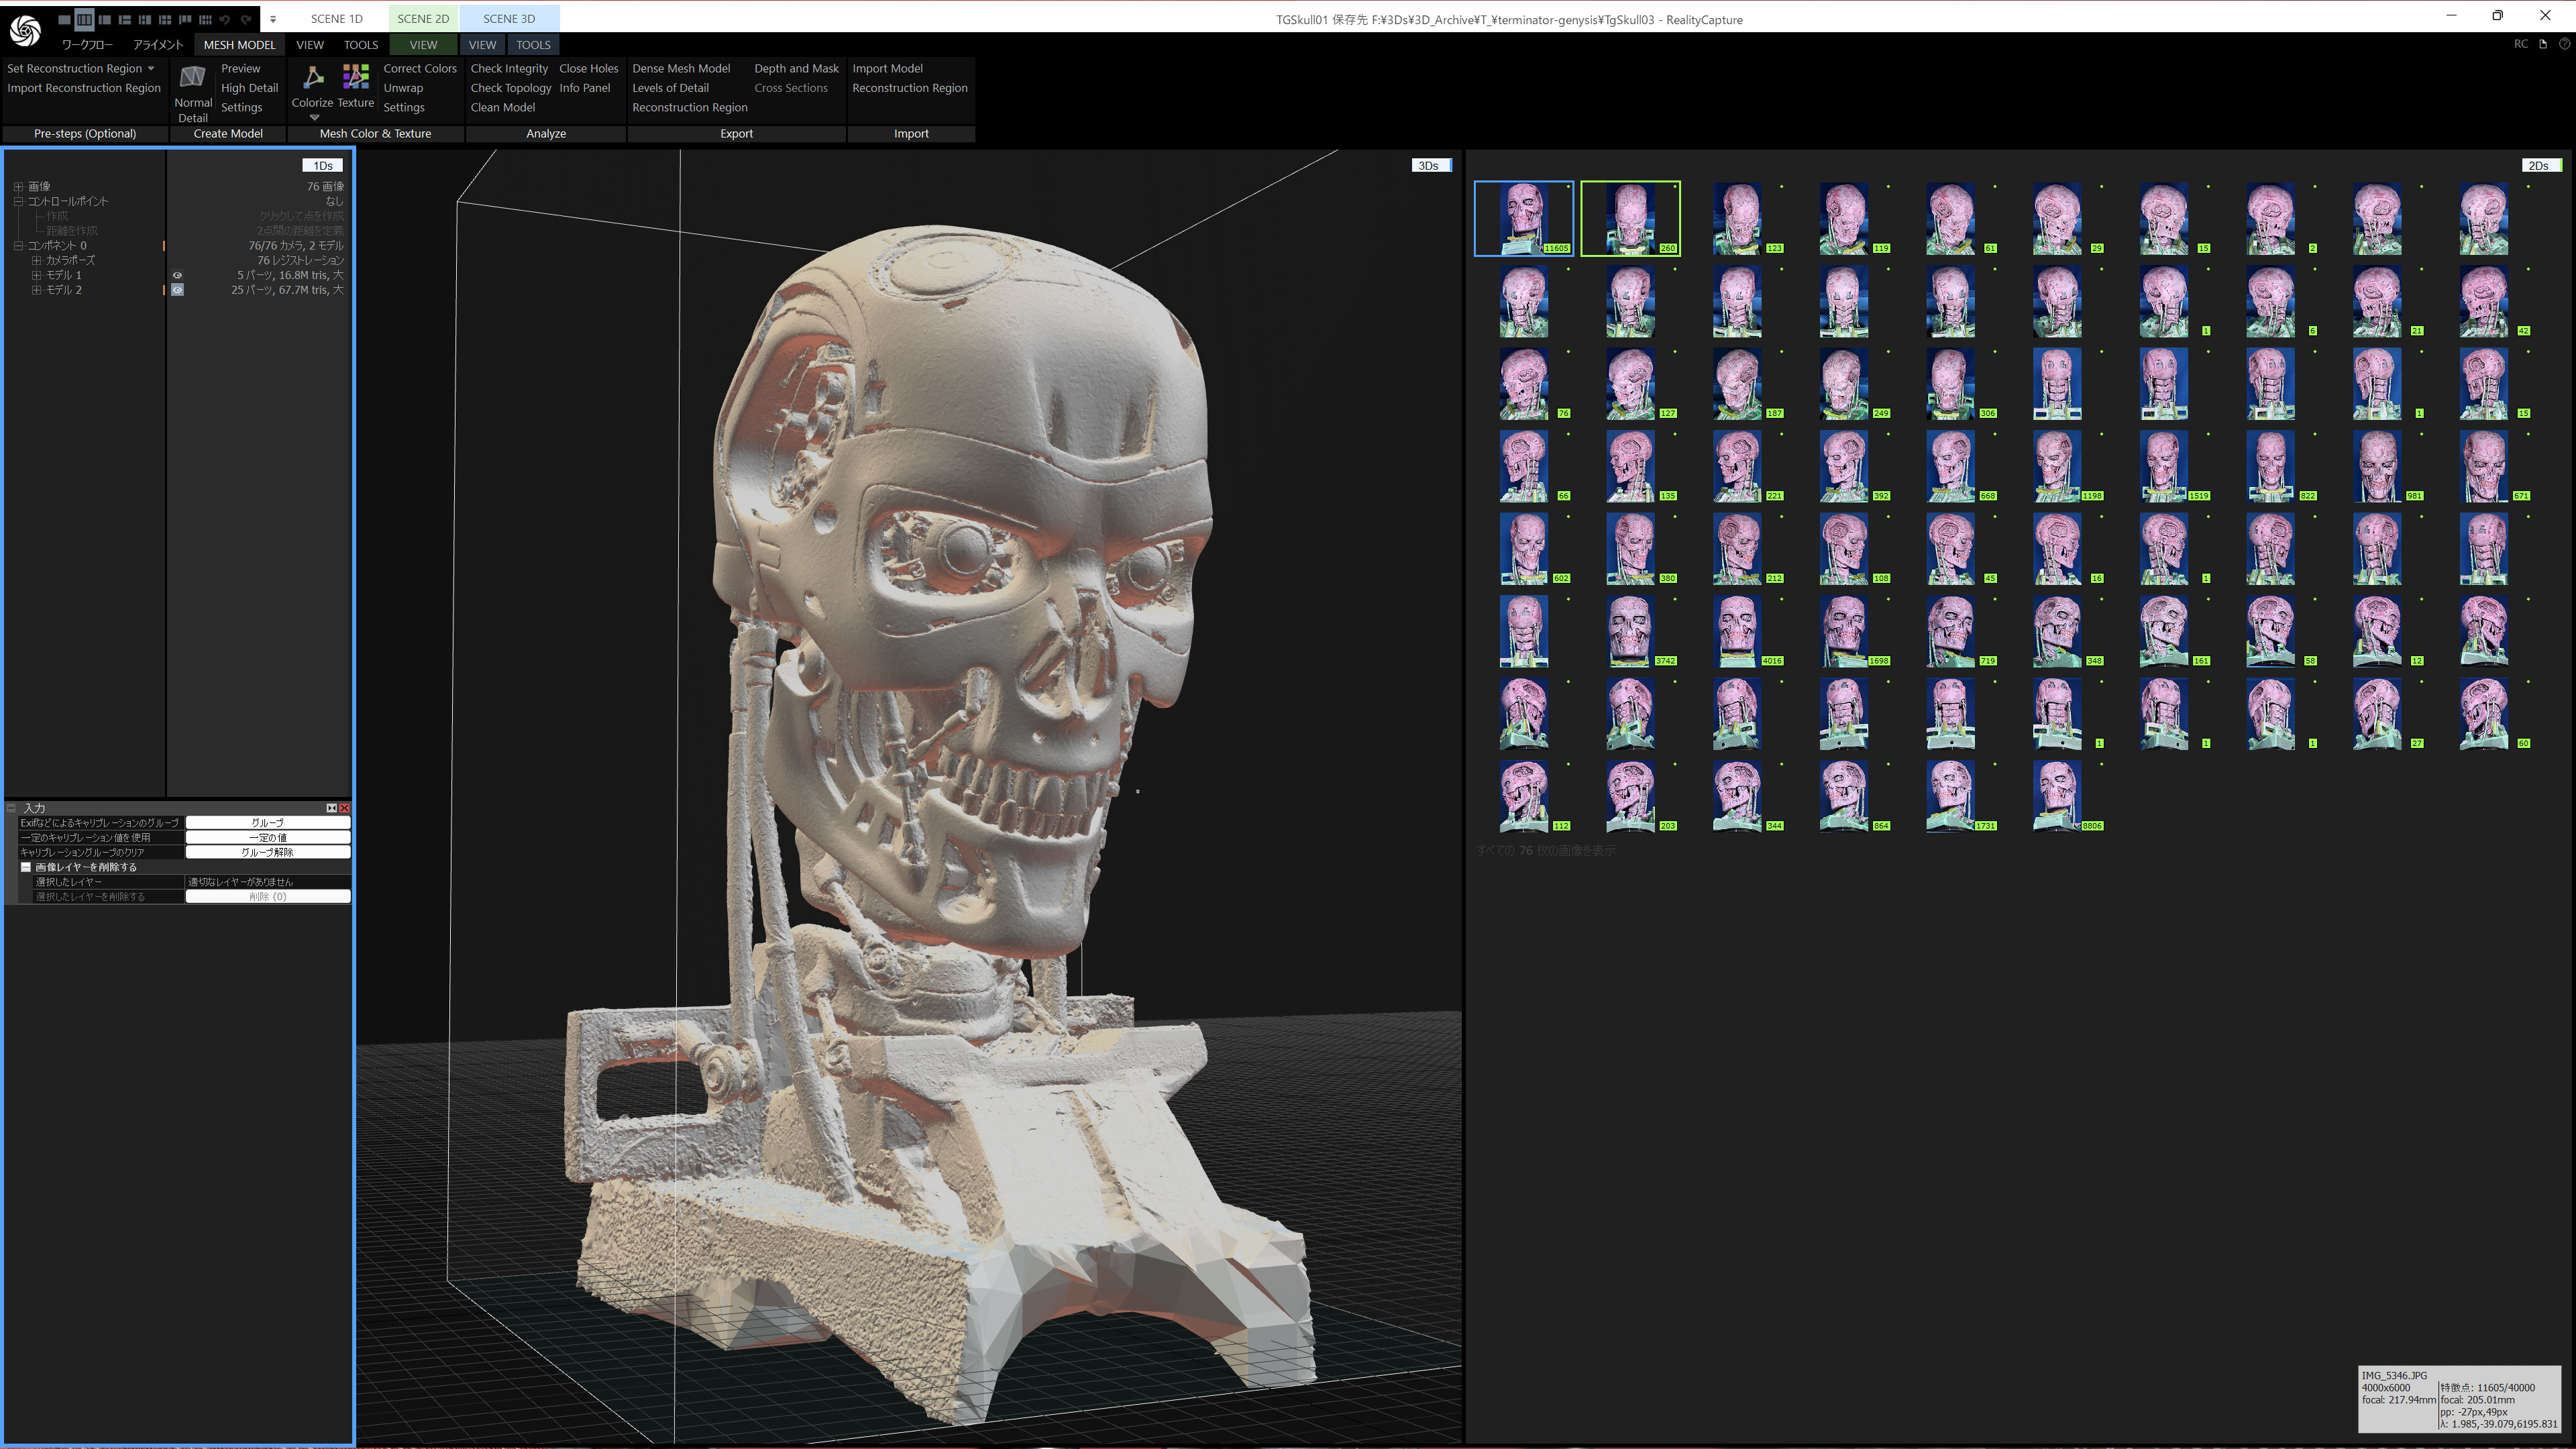
Task: Click the Normal Detail mesh icon
Action: [192, 77]
